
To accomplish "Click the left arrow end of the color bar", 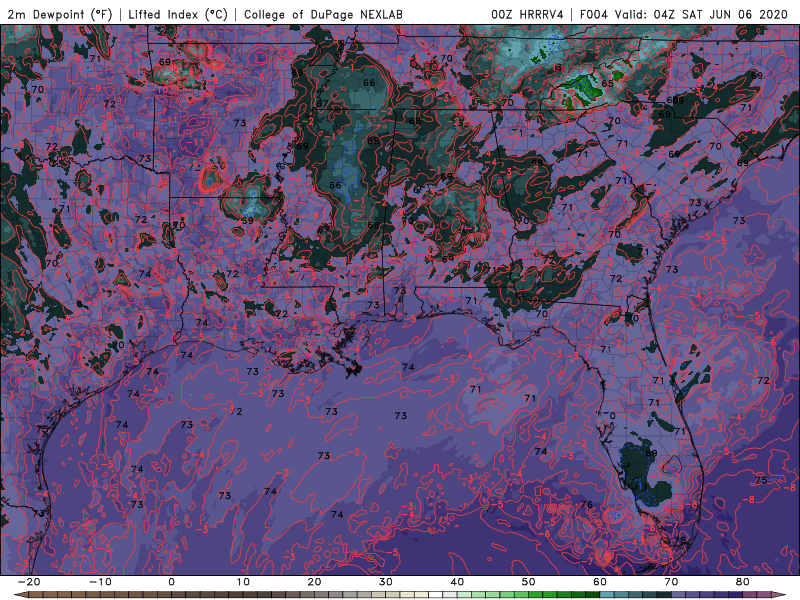I will [x=20, y=595].
